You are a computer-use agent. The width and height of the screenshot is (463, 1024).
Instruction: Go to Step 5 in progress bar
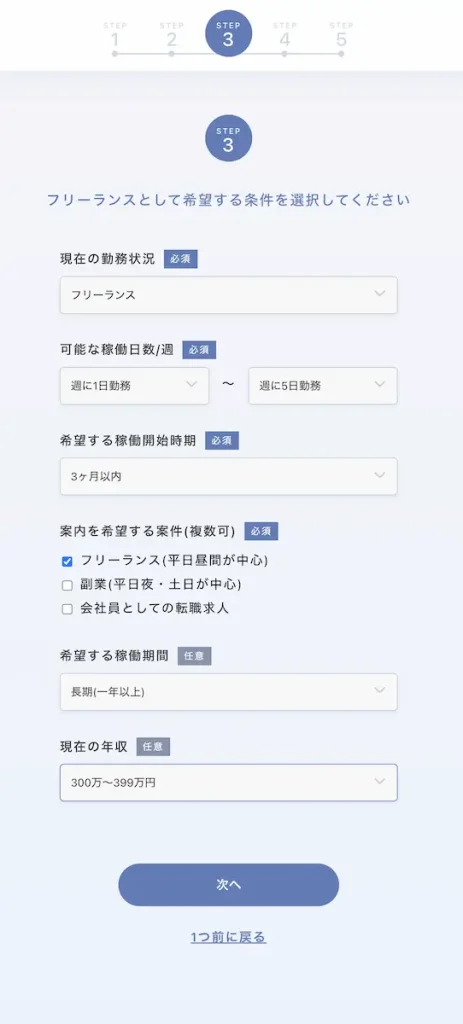pos(341,37)
